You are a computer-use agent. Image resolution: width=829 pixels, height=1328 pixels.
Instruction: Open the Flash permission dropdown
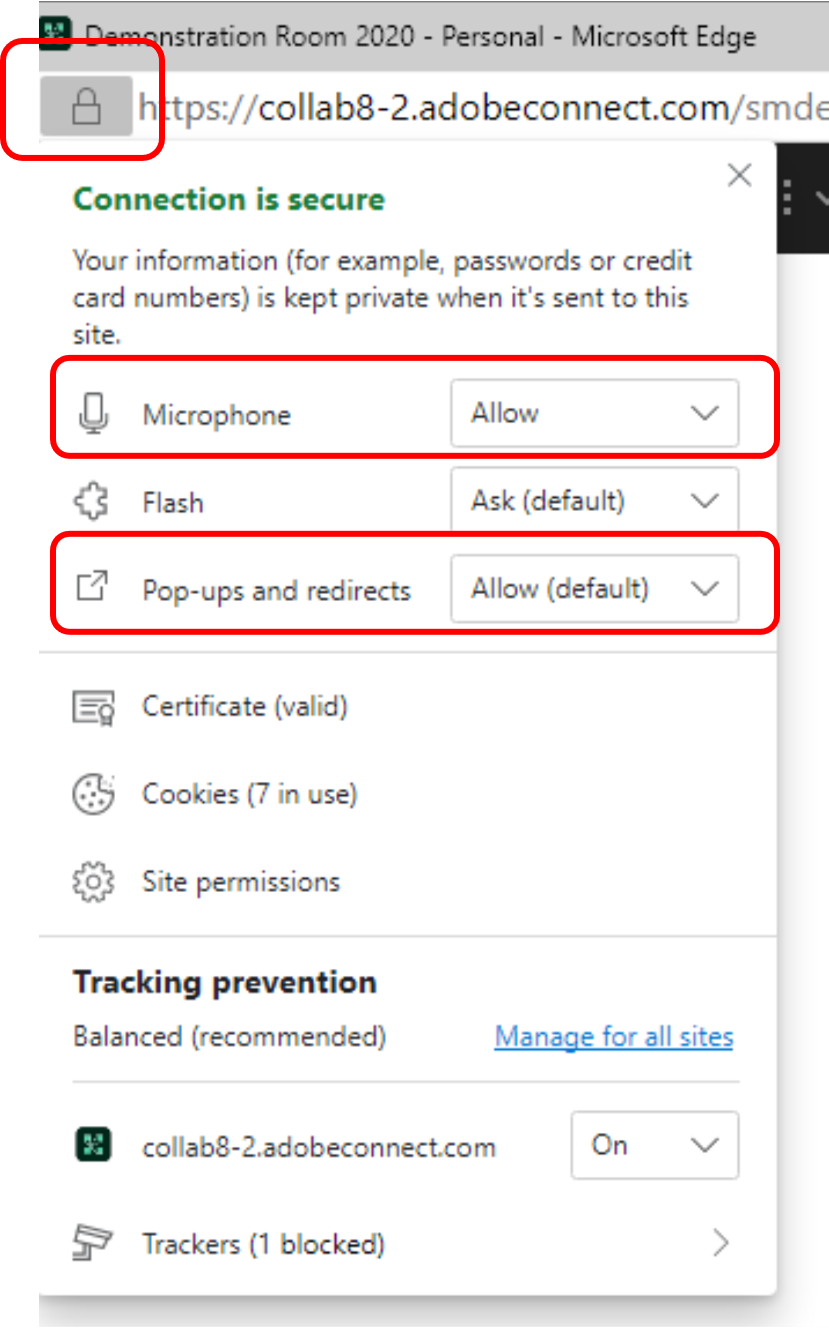click(x=594, y=500)
